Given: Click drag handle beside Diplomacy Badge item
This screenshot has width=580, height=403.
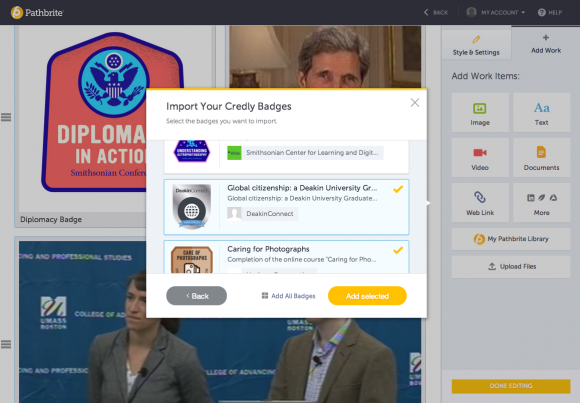Looking at the screenshot, I should coord(6,117).
